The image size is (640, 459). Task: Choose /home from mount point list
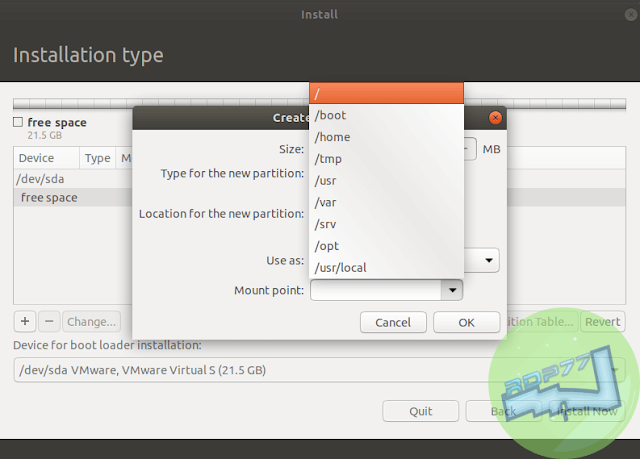coord(386,137)
